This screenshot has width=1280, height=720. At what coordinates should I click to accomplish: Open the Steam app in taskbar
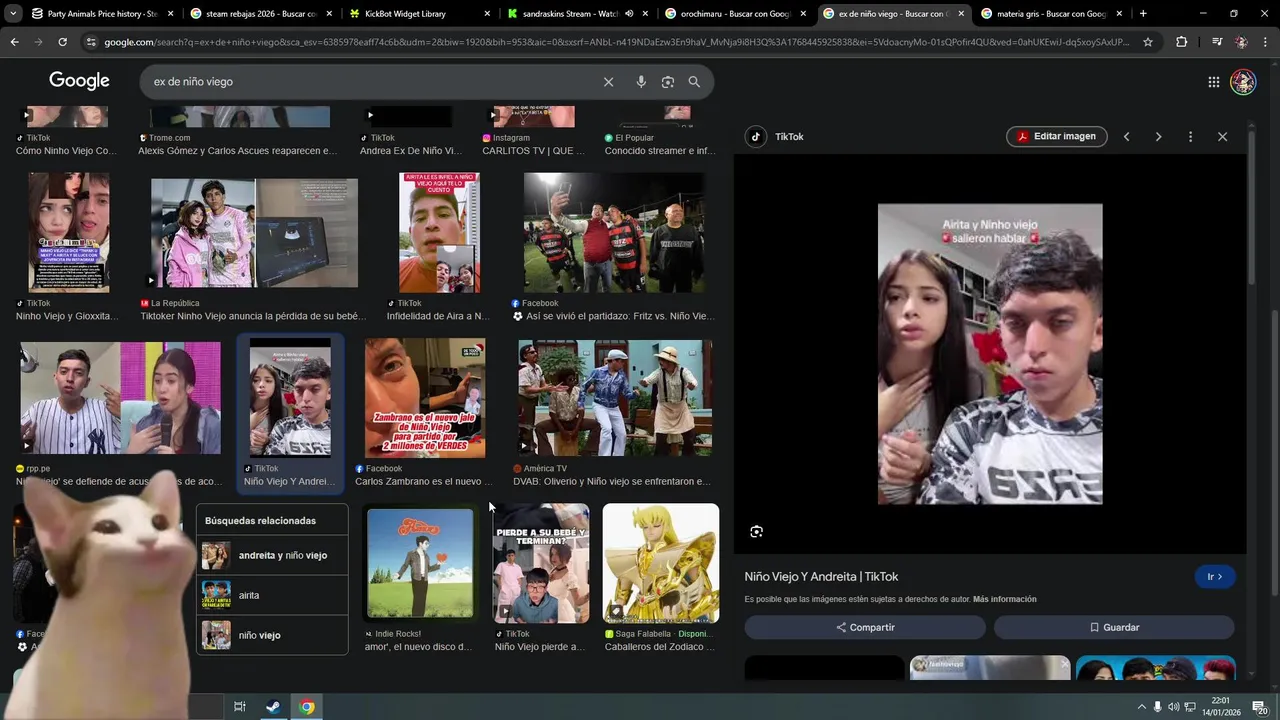click(x=273, y=707)
